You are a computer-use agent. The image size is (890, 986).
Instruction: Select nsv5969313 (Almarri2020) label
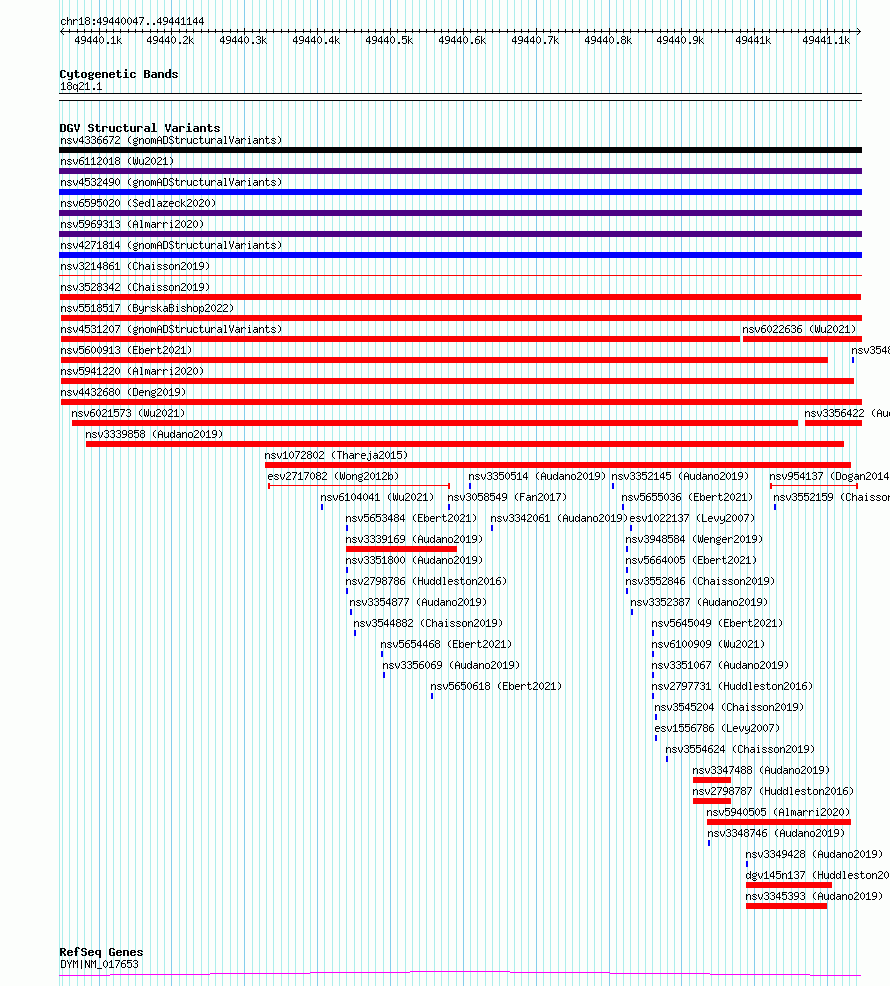tap(132, 224)
